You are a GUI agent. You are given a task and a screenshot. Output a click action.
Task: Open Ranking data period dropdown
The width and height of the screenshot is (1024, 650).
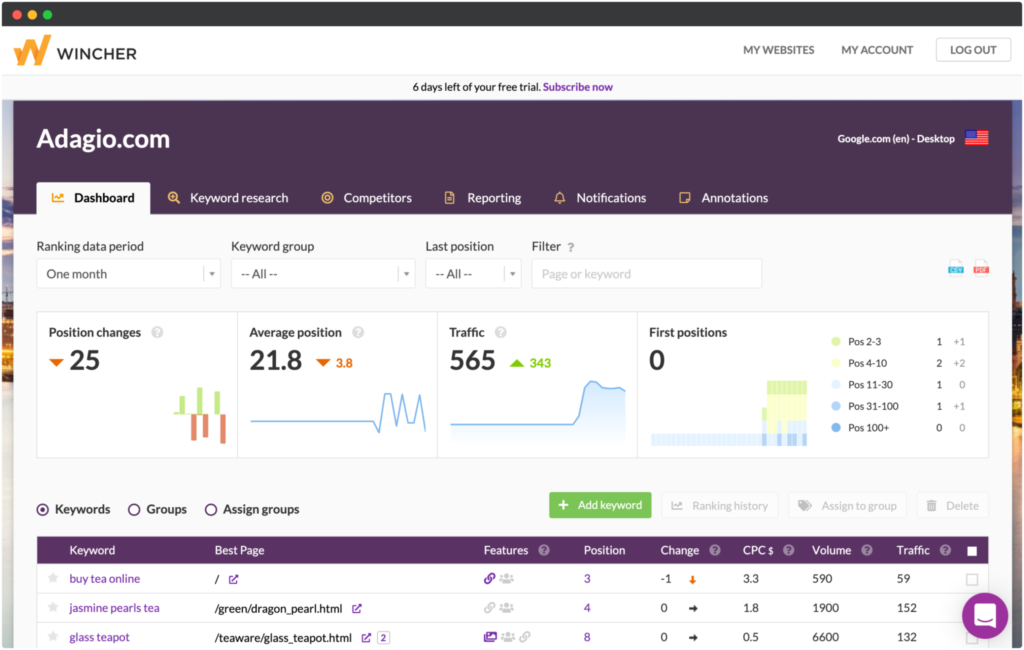129,274
